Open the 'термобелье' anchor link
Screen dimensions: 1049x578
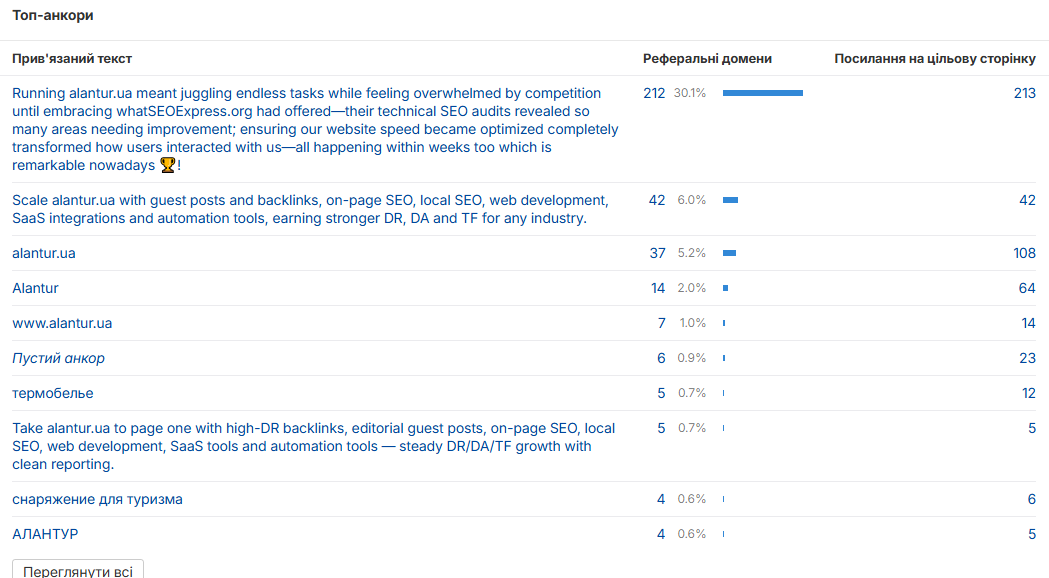coord(53,393)
